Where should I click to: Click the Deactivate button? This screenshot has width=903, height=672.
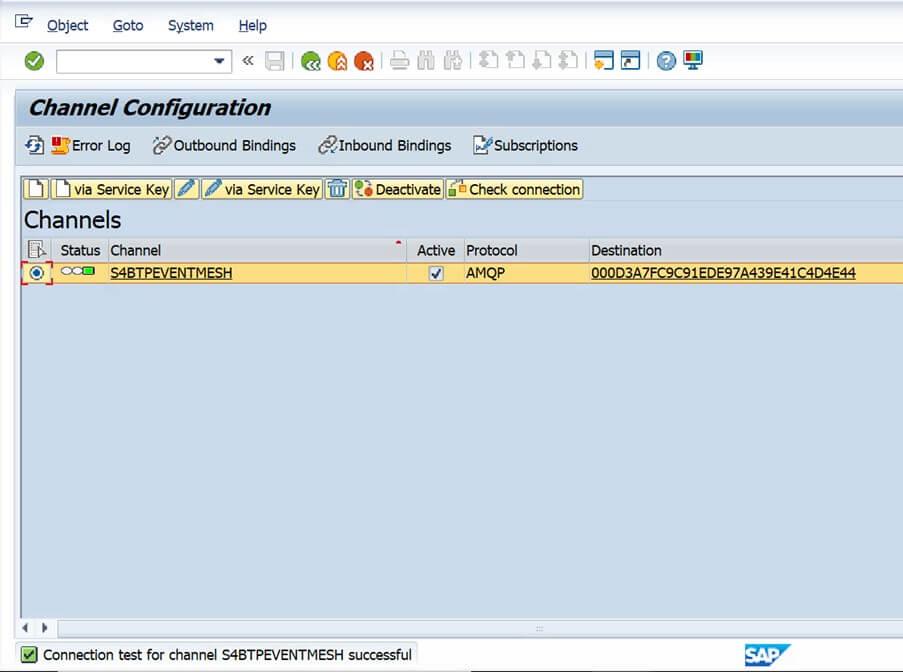point(398,189)
